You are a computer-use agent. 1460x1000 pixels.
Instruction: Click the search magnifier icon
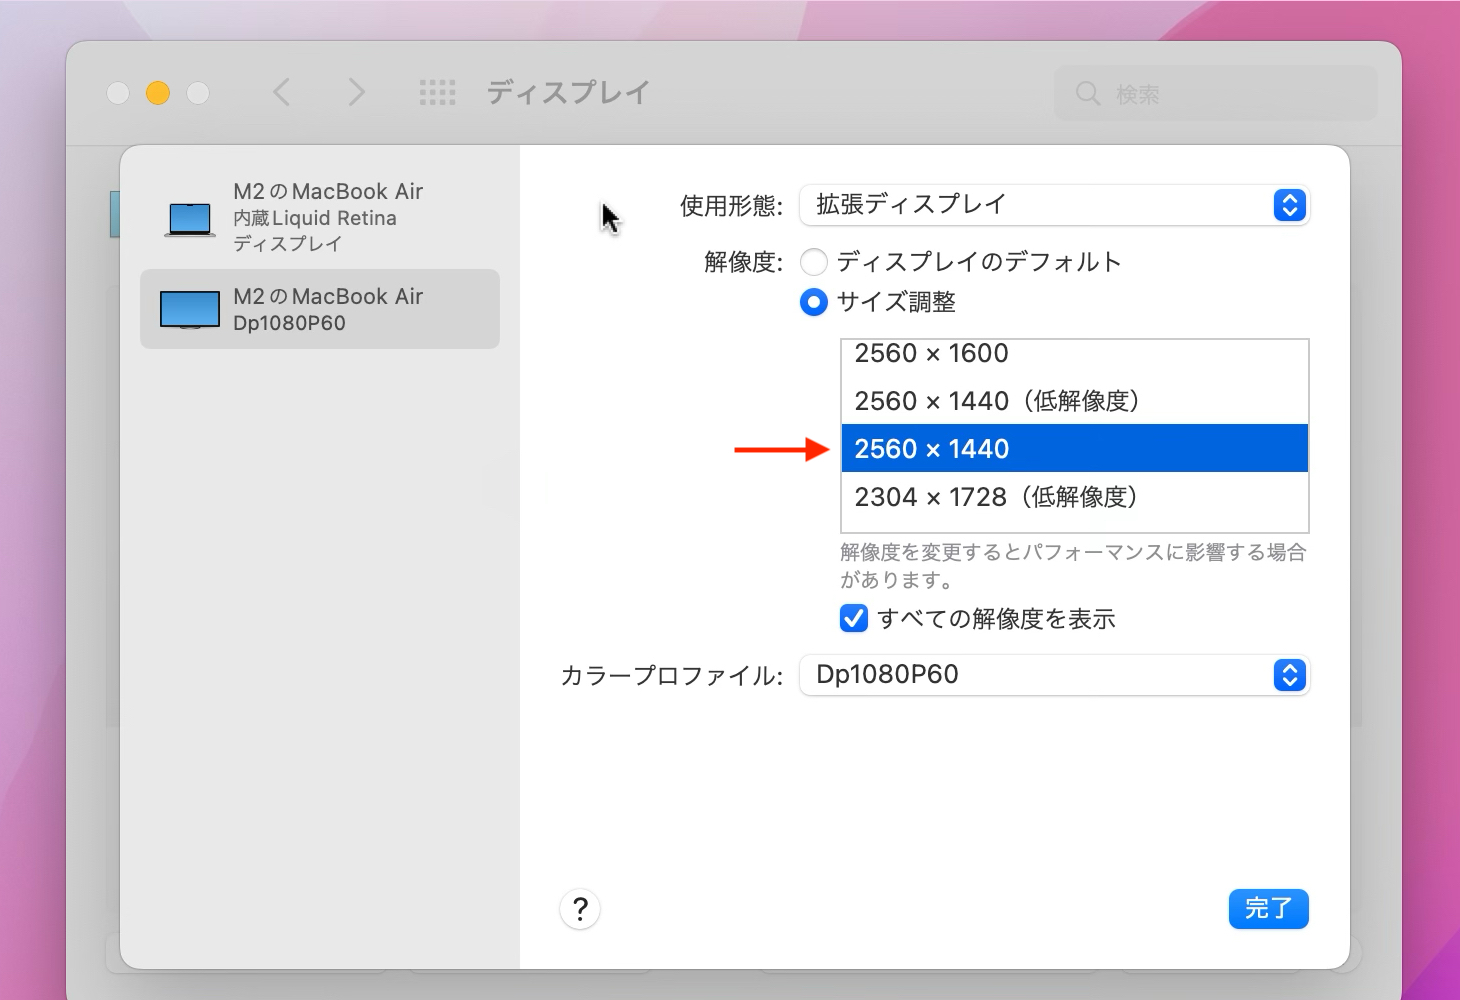[x=1088, y=93]
